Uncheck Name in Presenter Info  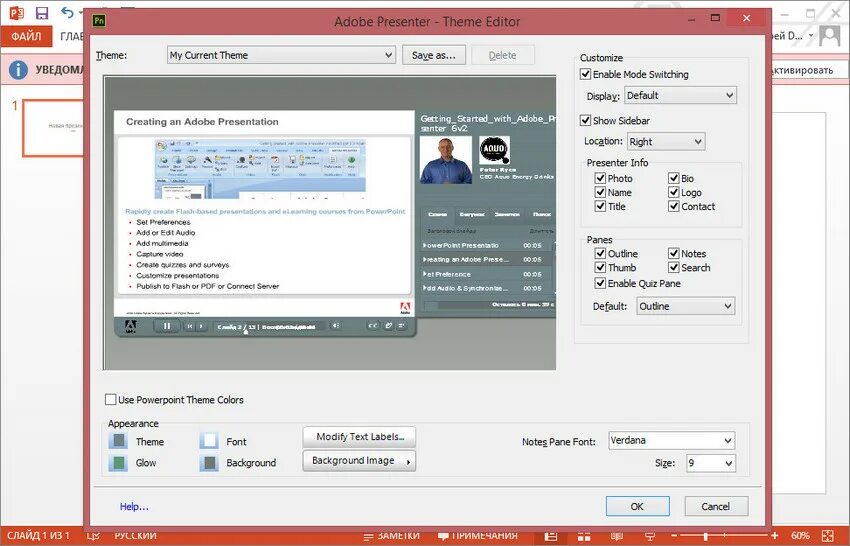tap(600, 192)
